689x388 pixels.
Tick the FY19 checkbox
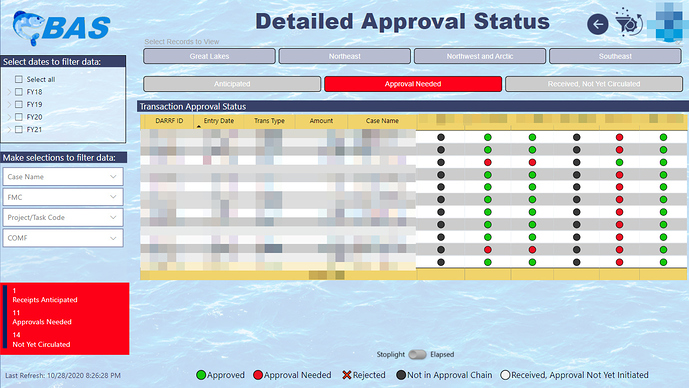pyautogui.click(x=18, y=105)
